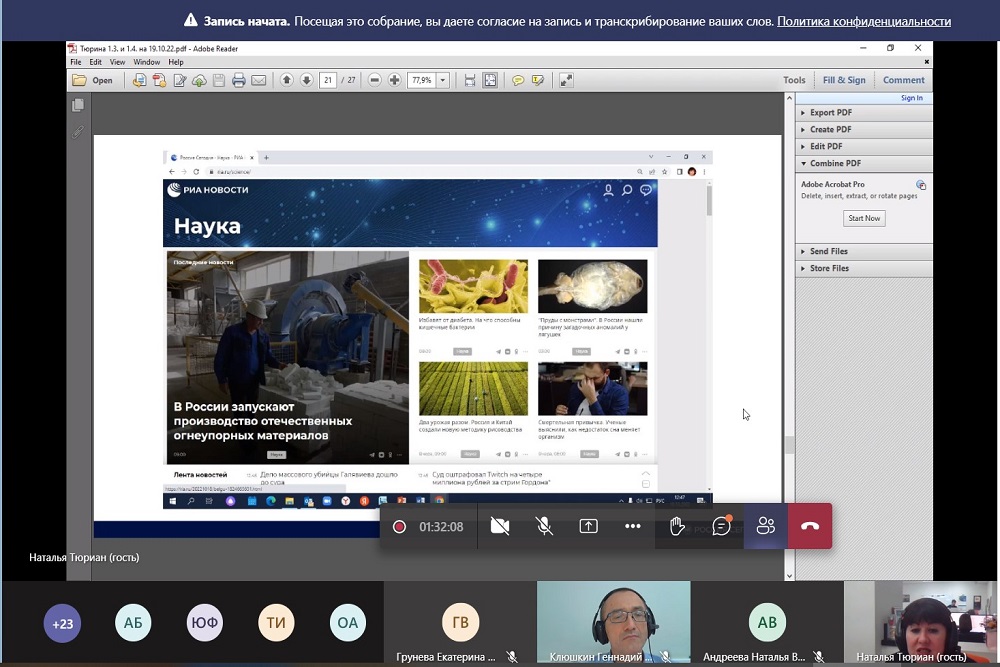This screenshot has width=1000, height=667.
Task: Open the View menu
Action: tap(117, 62)
